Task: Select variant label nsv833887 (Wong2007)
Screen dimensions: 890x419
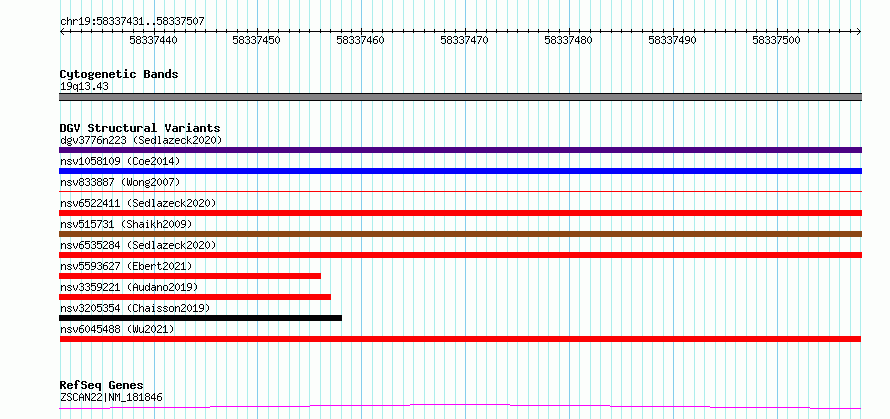Action: (x=120, y=182)
